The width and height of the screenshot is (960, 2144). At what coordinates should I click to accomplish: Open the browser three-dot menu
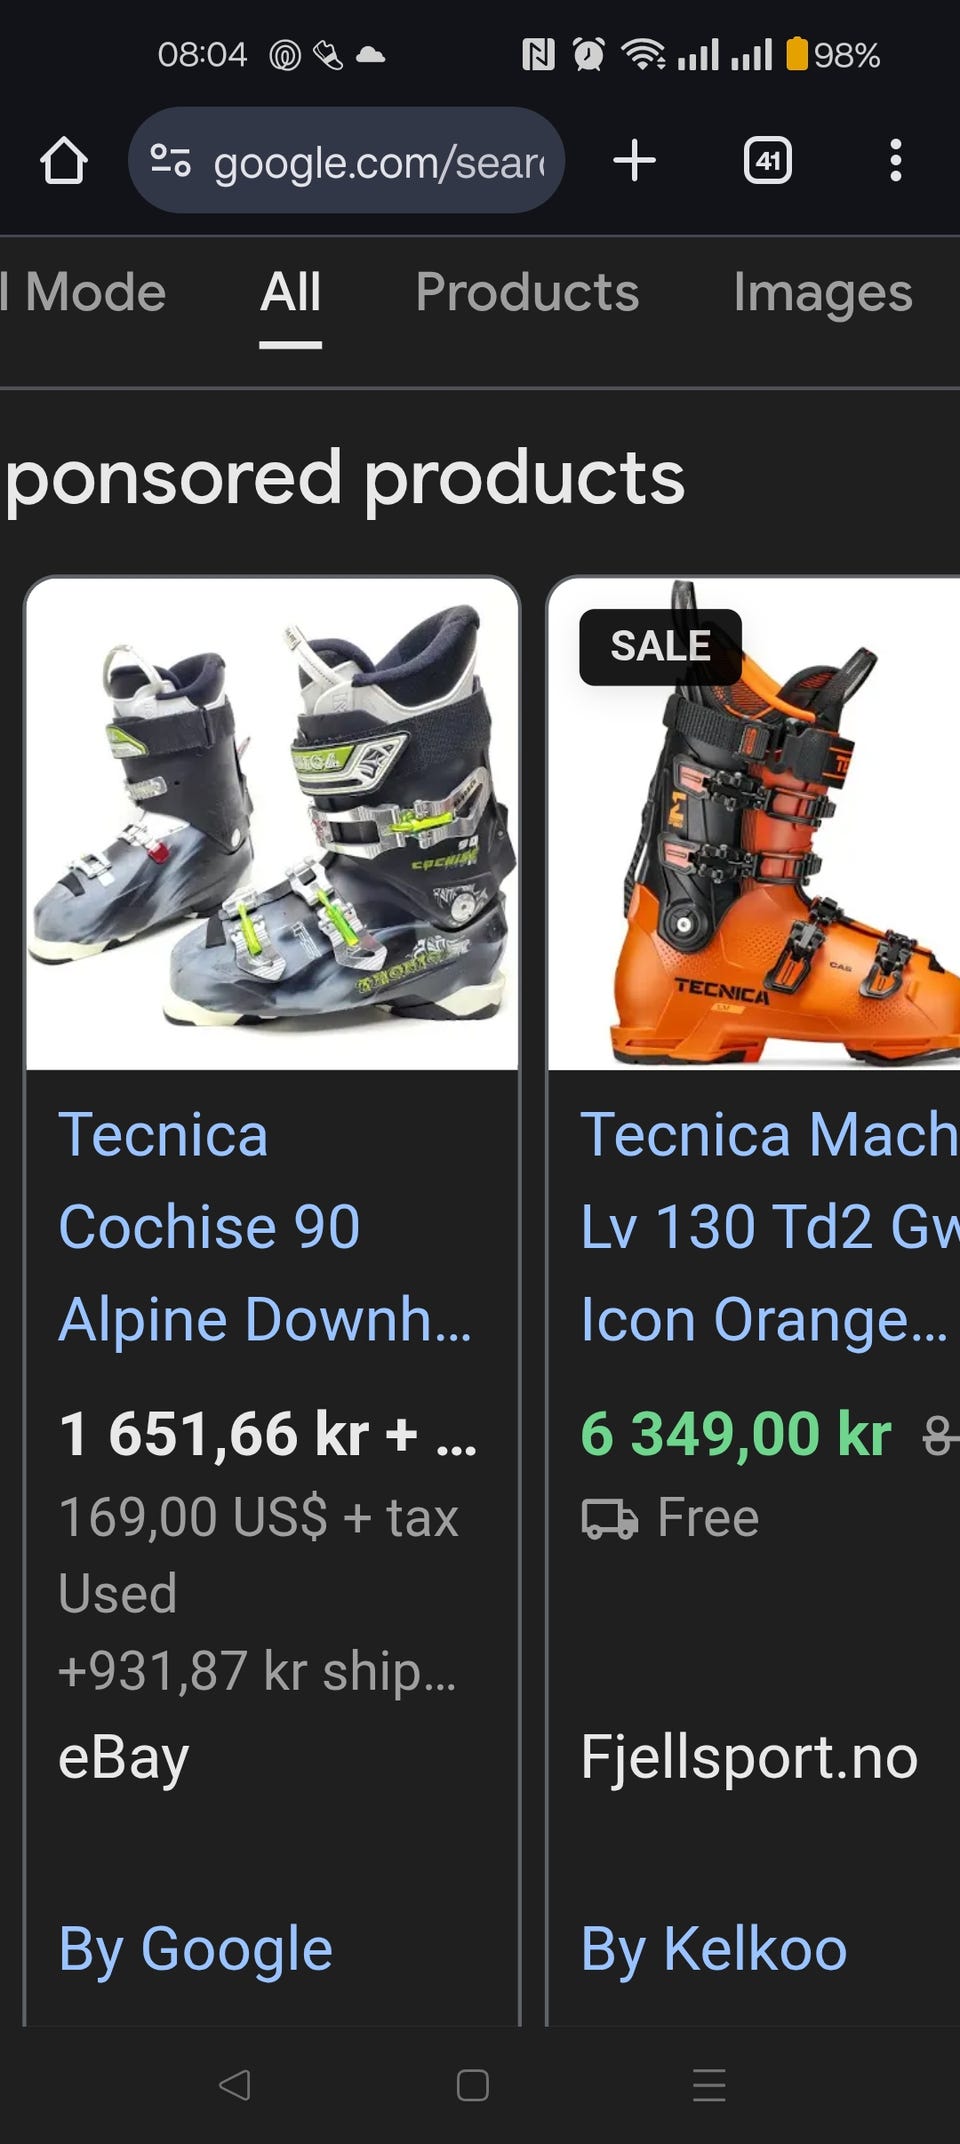pos(895,160)
